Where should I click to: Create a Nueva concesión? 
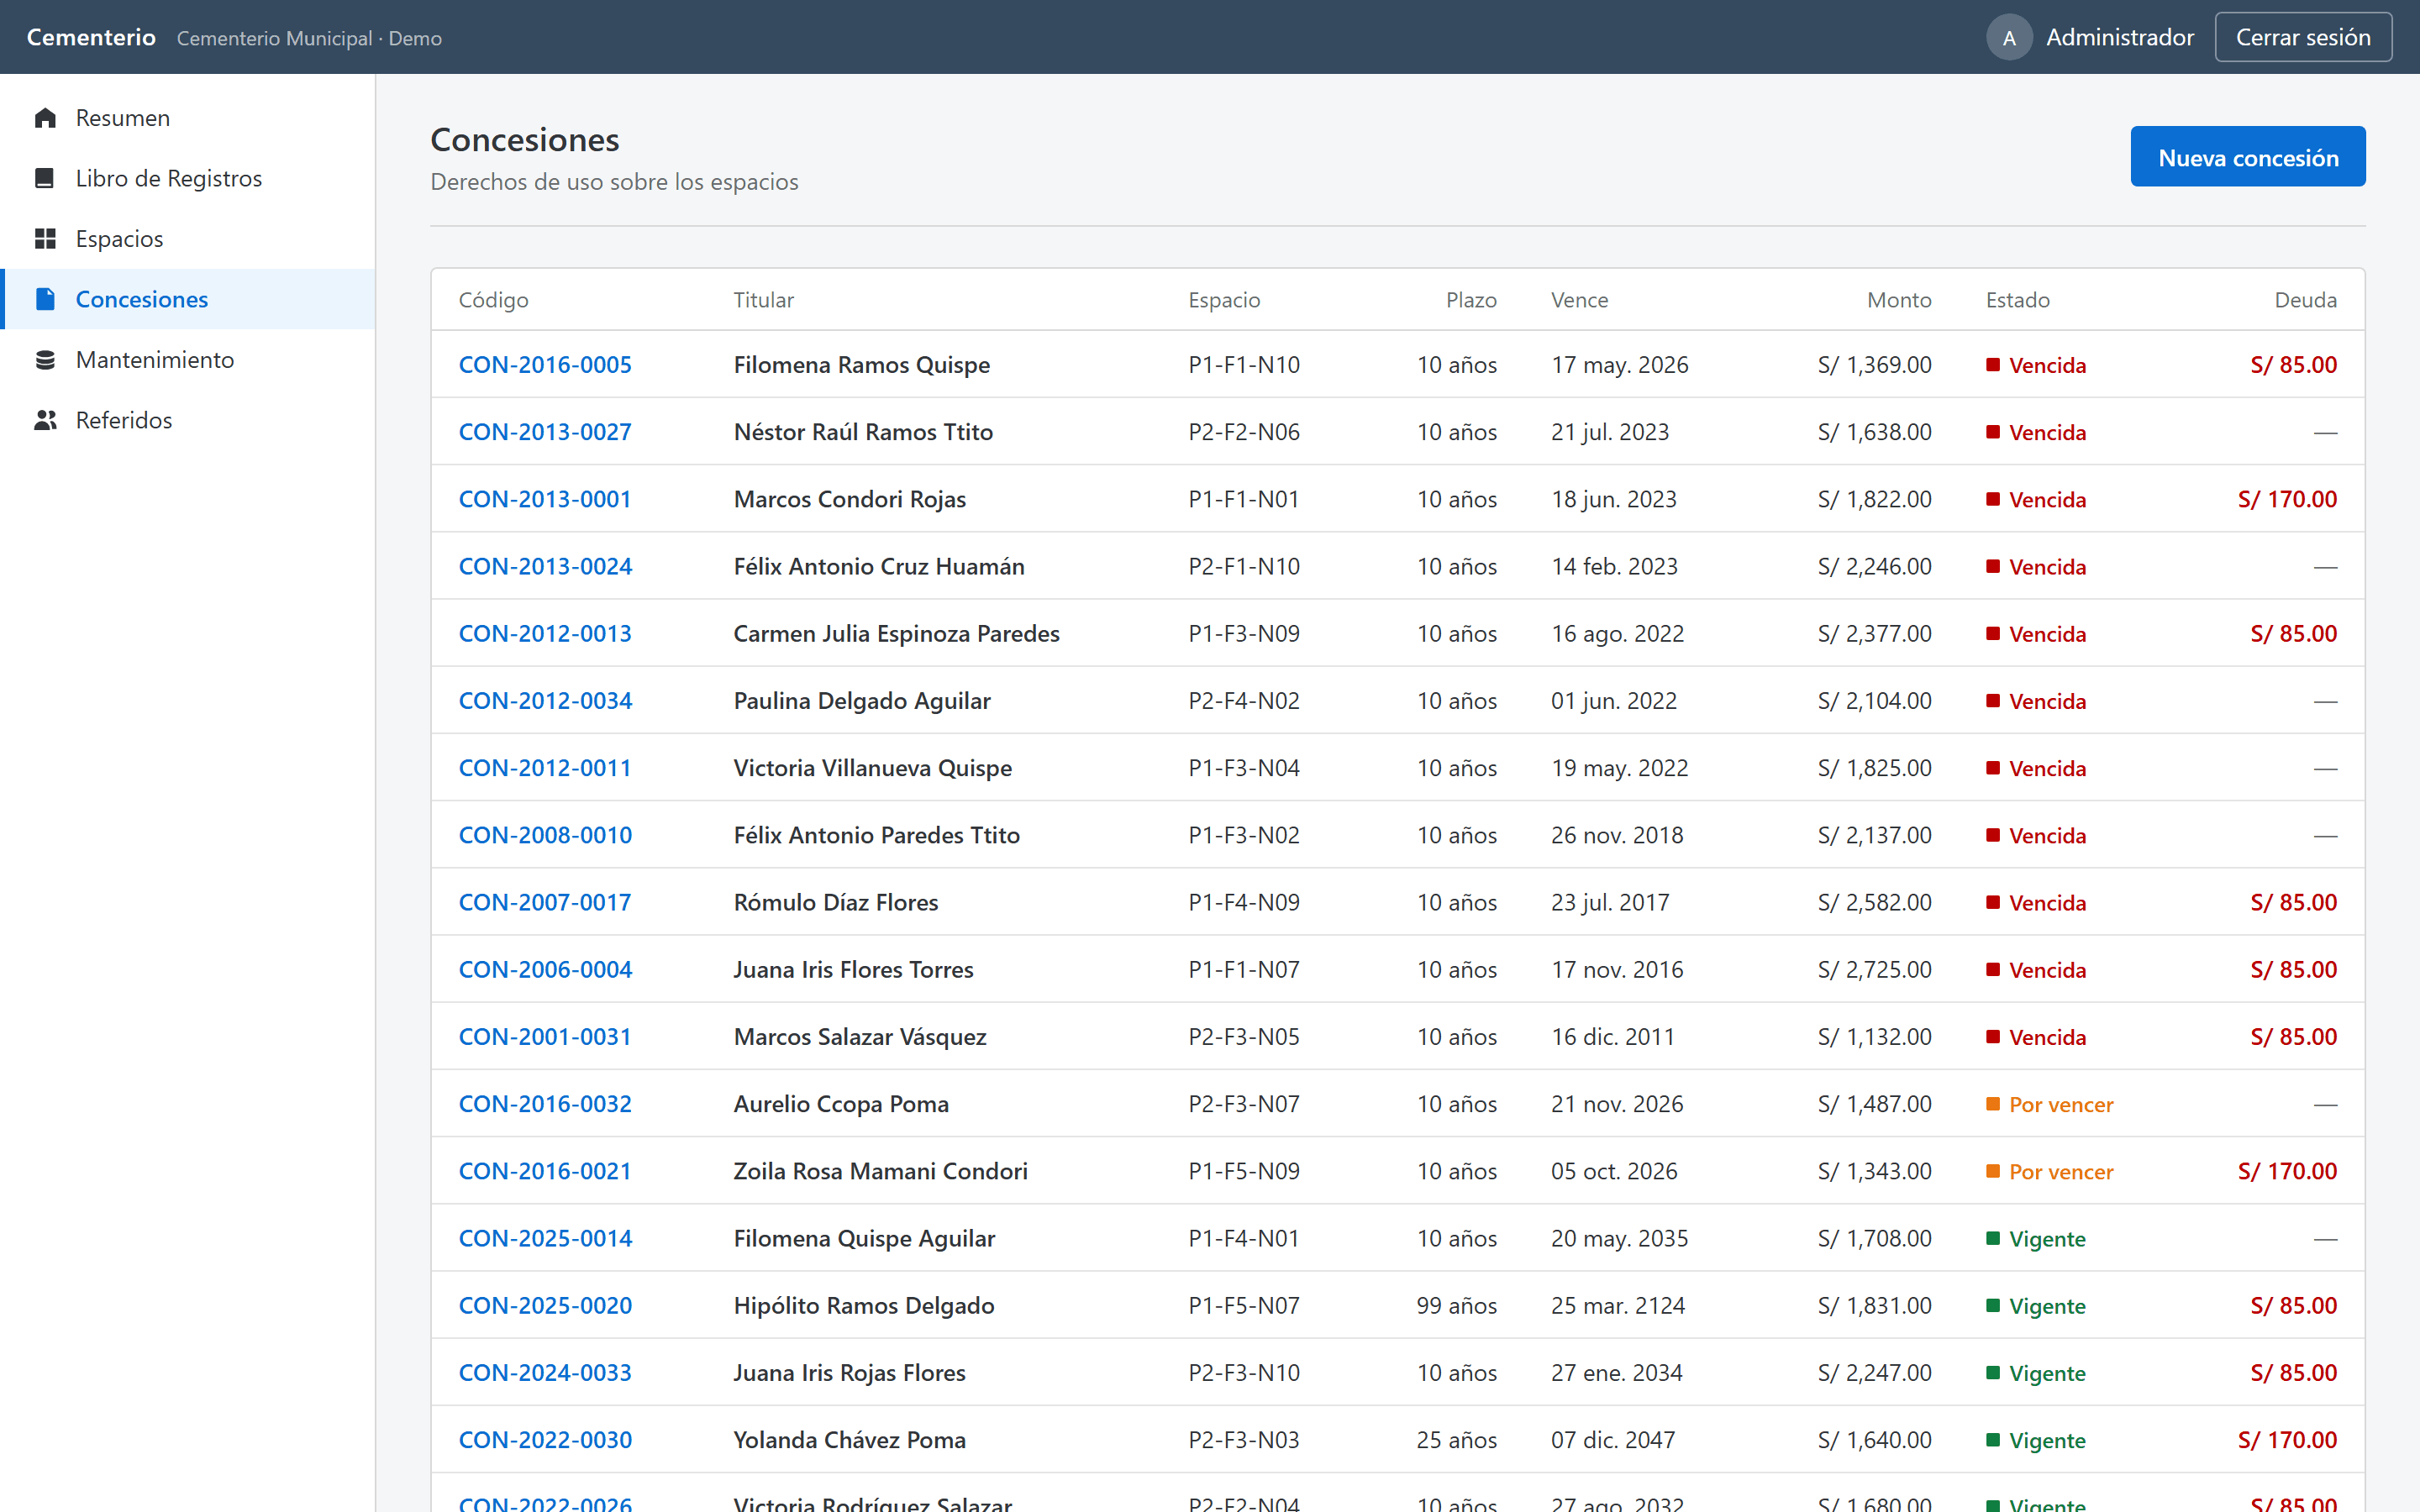click(2247, 157)
